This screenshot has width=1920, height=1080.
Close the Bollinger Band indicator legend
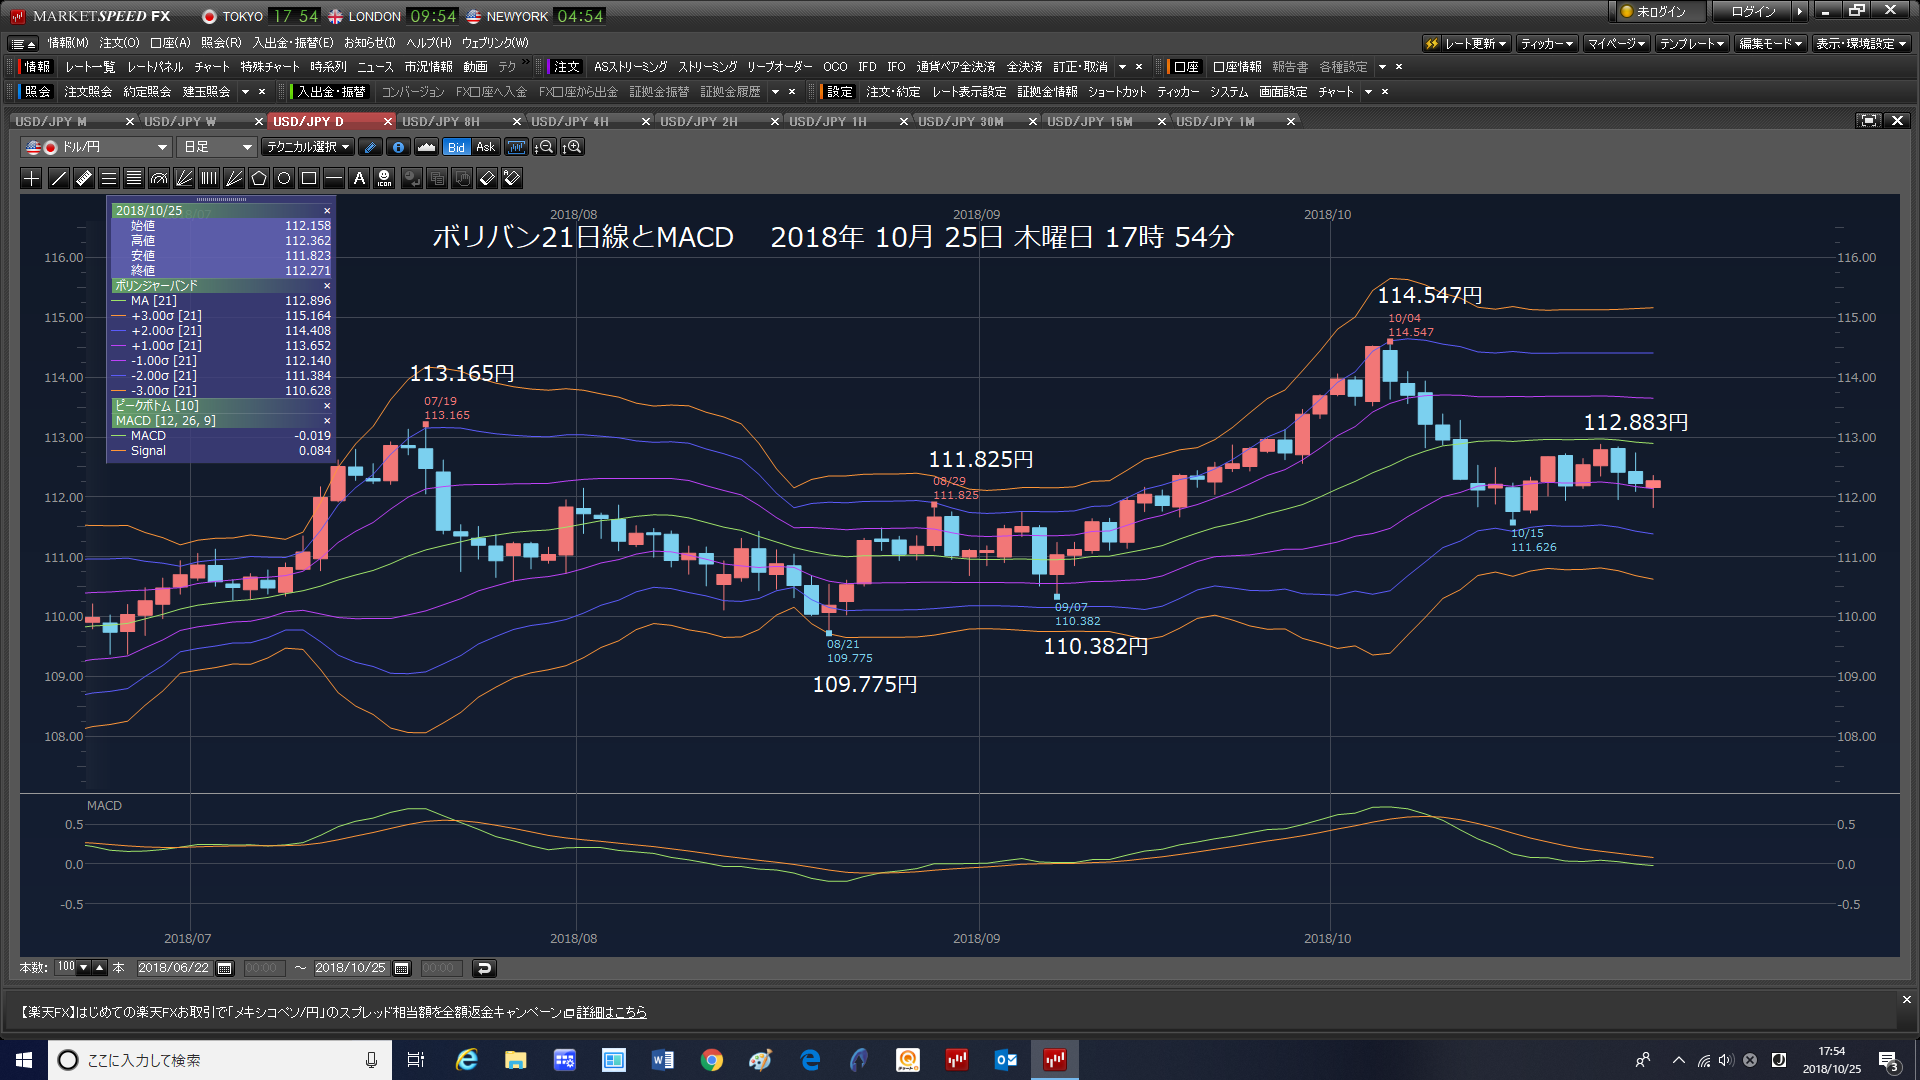(327, 286)
